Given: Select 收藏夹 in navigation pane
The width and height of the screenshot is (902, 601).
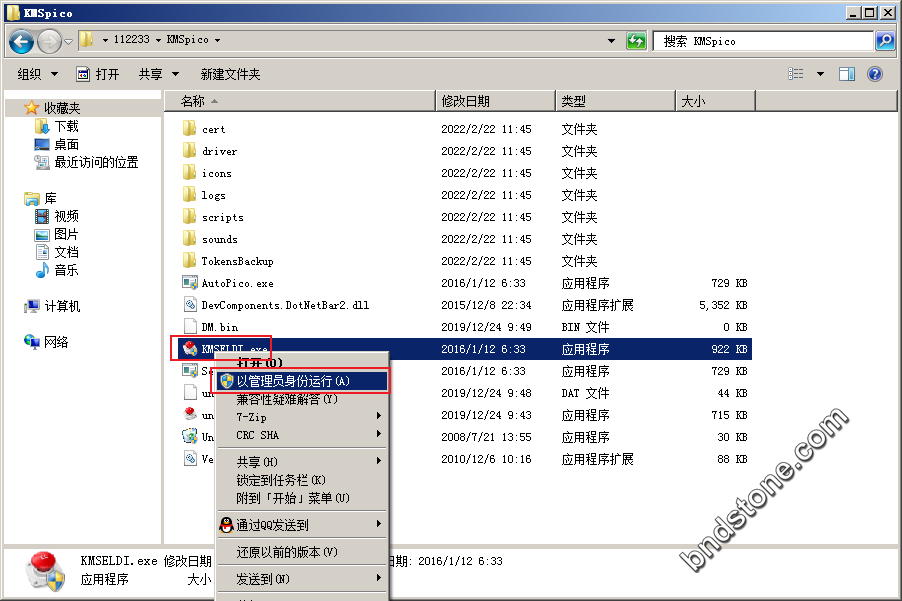Looking at the screenshot, I should coord(62,108).
